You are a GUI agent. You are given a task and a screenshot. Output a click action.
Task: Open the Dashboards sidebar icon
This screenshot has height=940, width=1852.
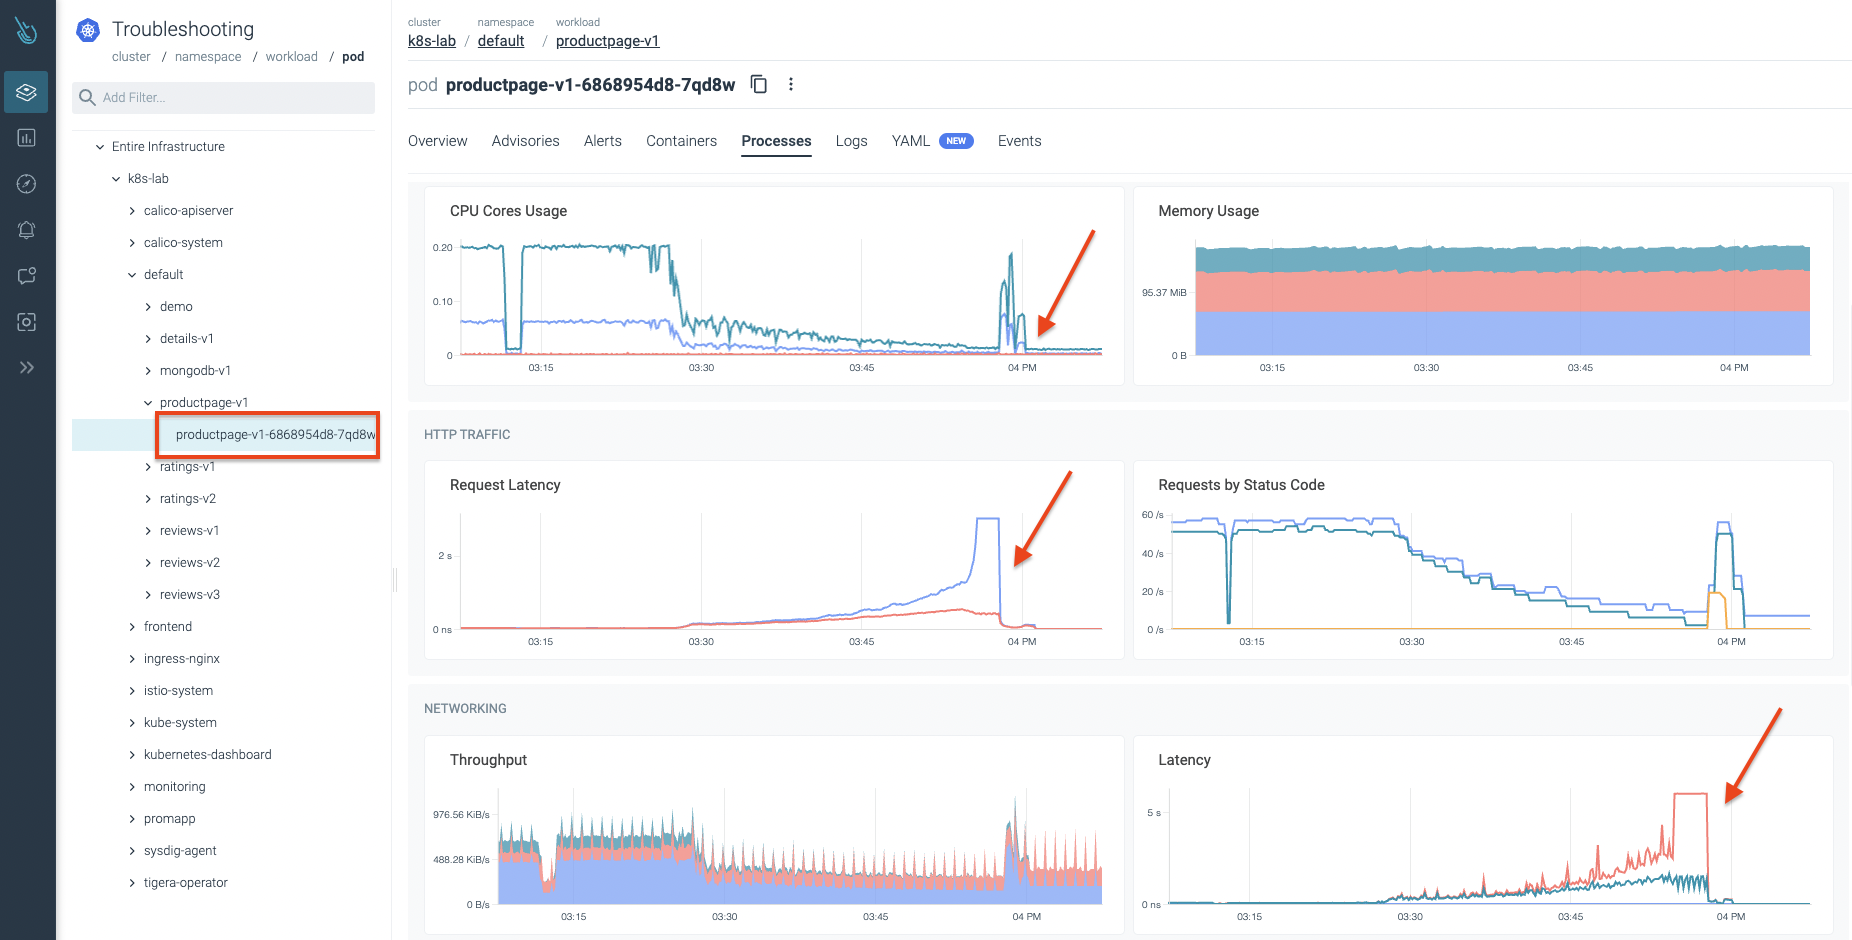click(27, 138)
